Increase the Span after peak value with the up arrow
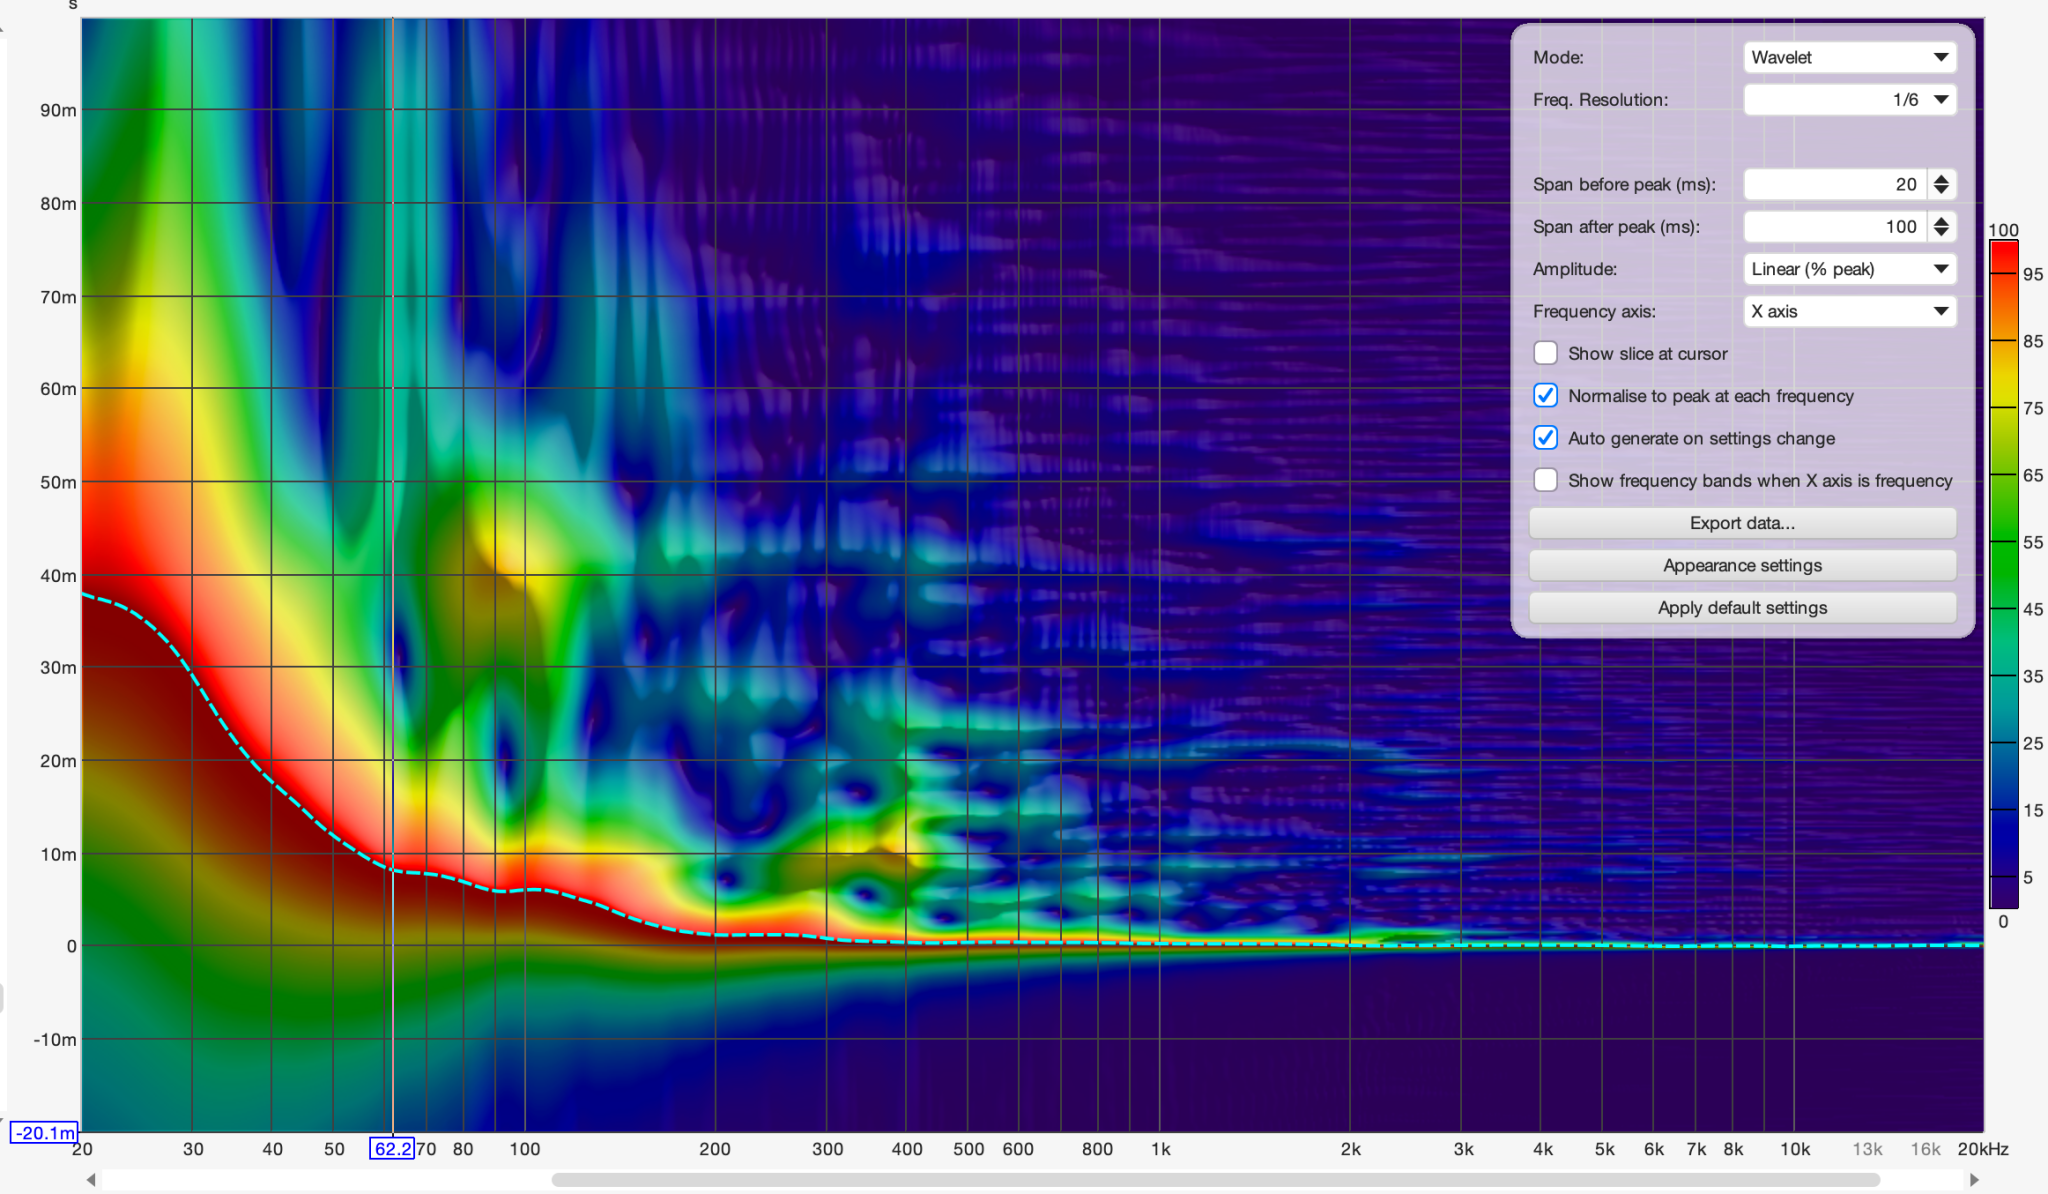This screenshot has height=1194, width=2048. pyautogui.click(x=1941, y=220)
